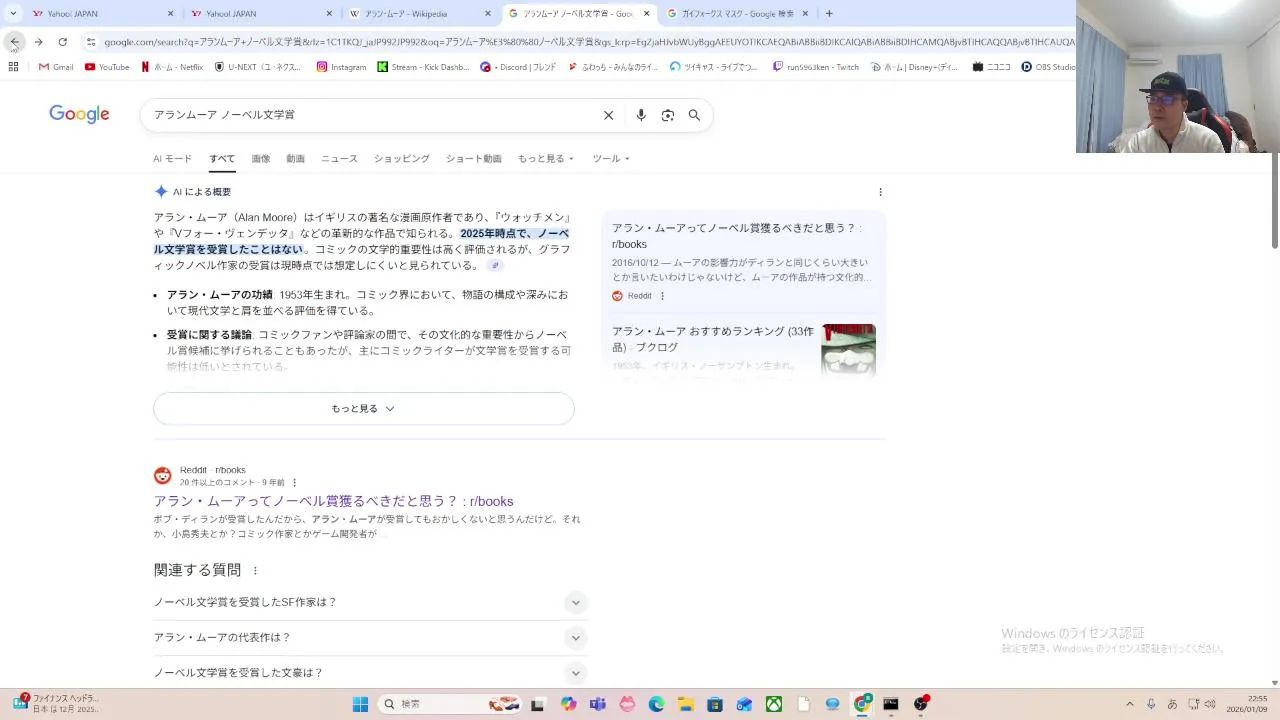Click the taskbar 検索 box

tap(450, 704)
